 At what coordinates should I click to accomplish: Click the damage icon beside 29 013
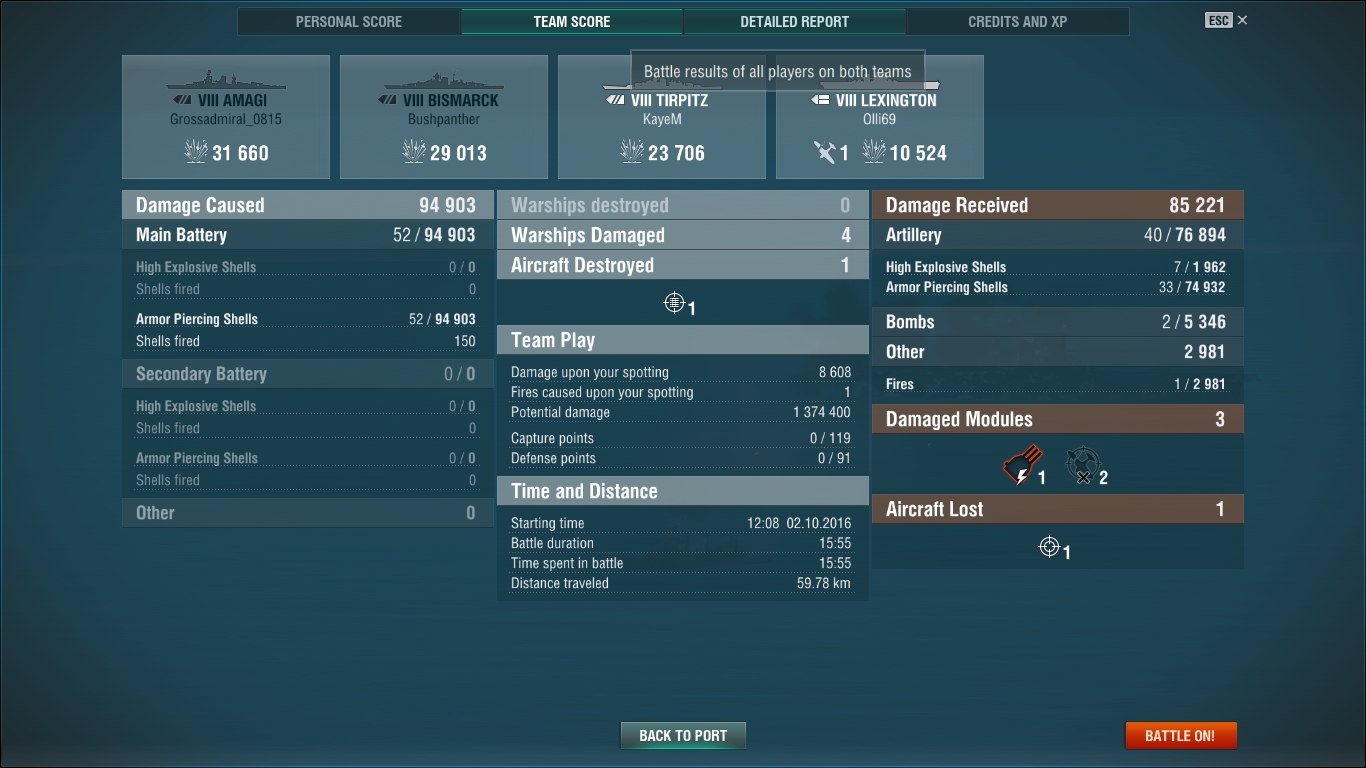414,152
